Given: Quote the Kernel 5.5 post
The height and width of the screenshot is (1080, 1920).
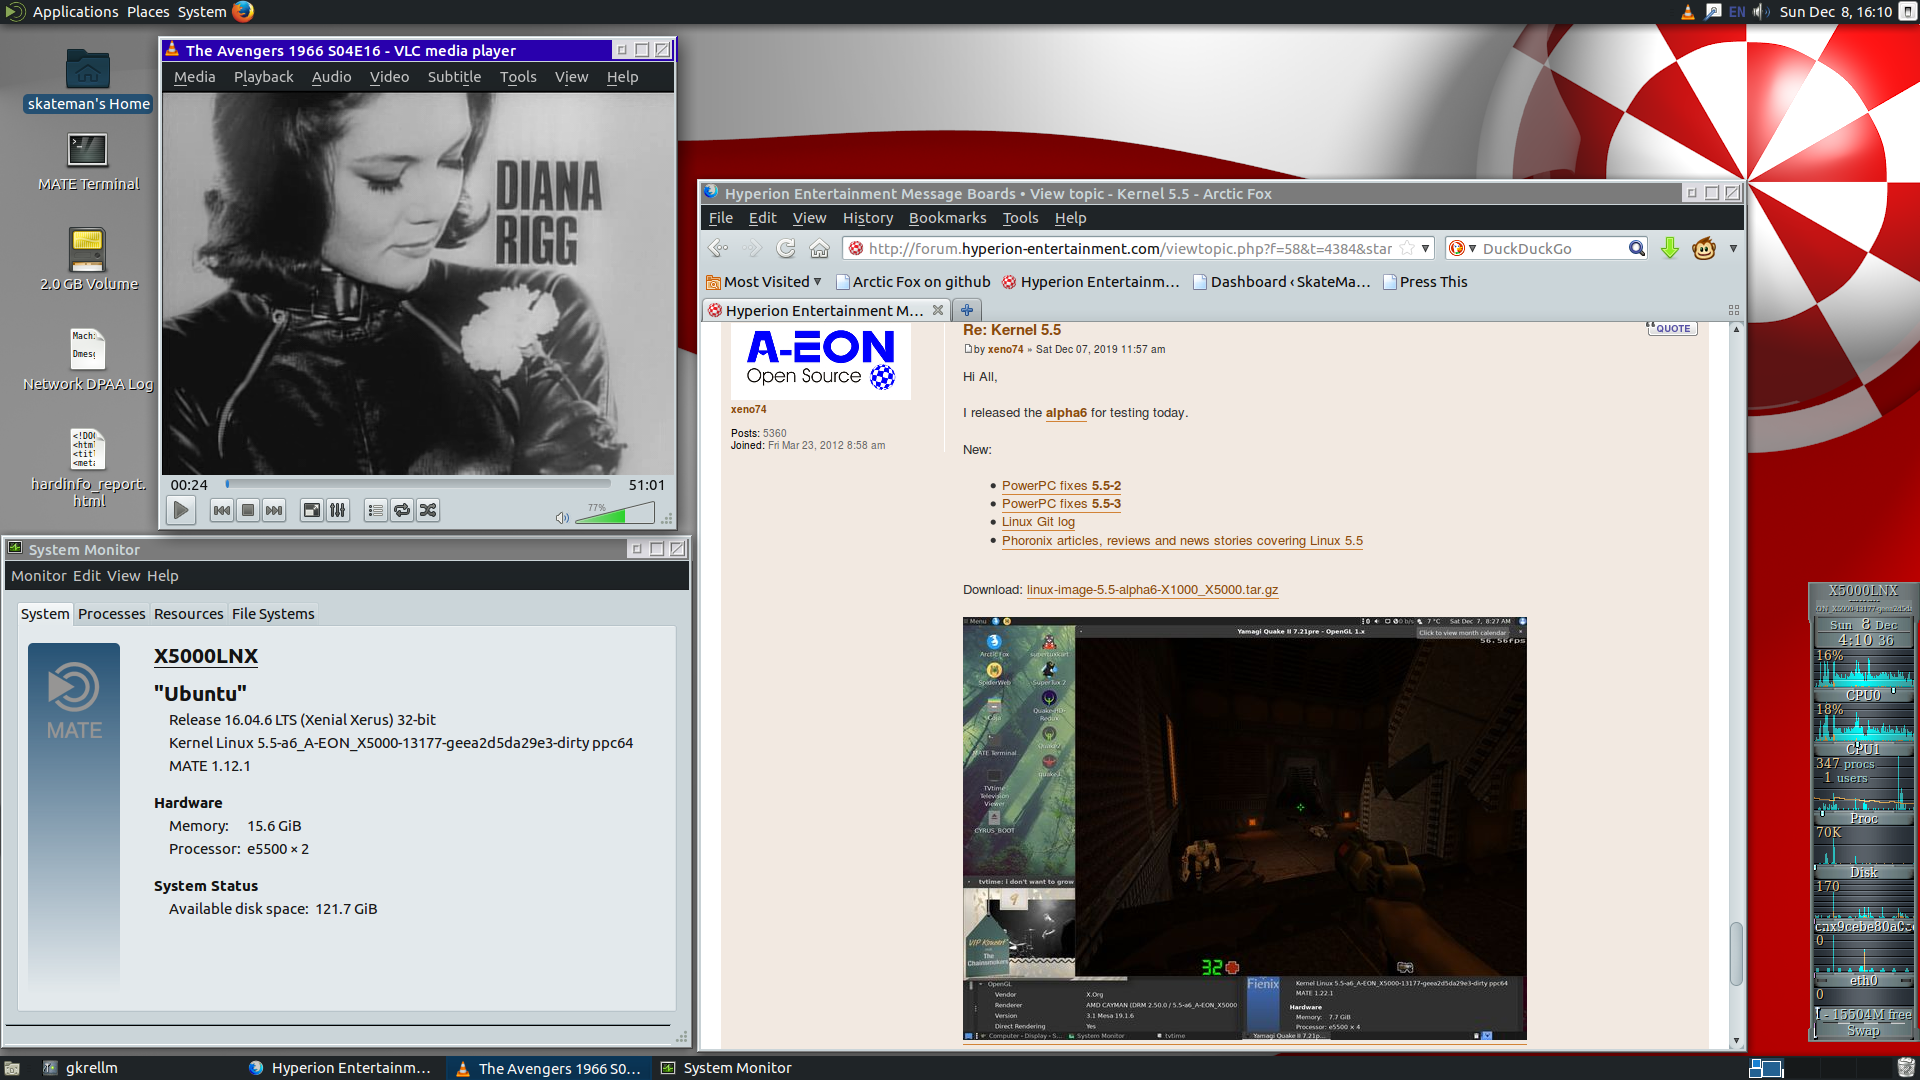Looking at the screenshot, I should (x=1671, y=328).
